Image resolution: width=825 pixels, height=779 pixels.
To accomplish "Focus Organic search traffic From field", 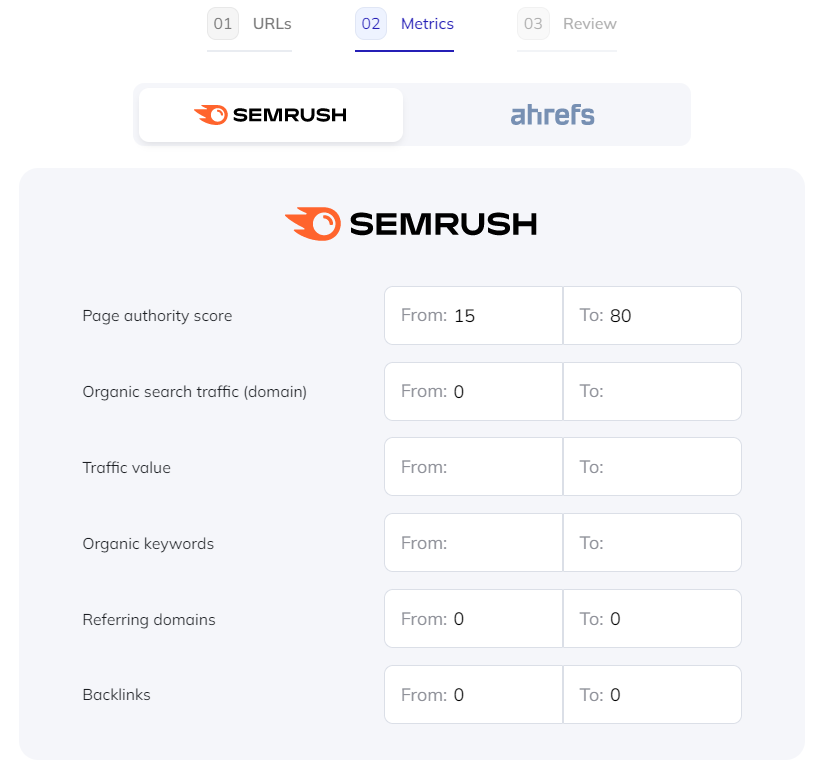I will pyautogui.click(x=474, y=391).
